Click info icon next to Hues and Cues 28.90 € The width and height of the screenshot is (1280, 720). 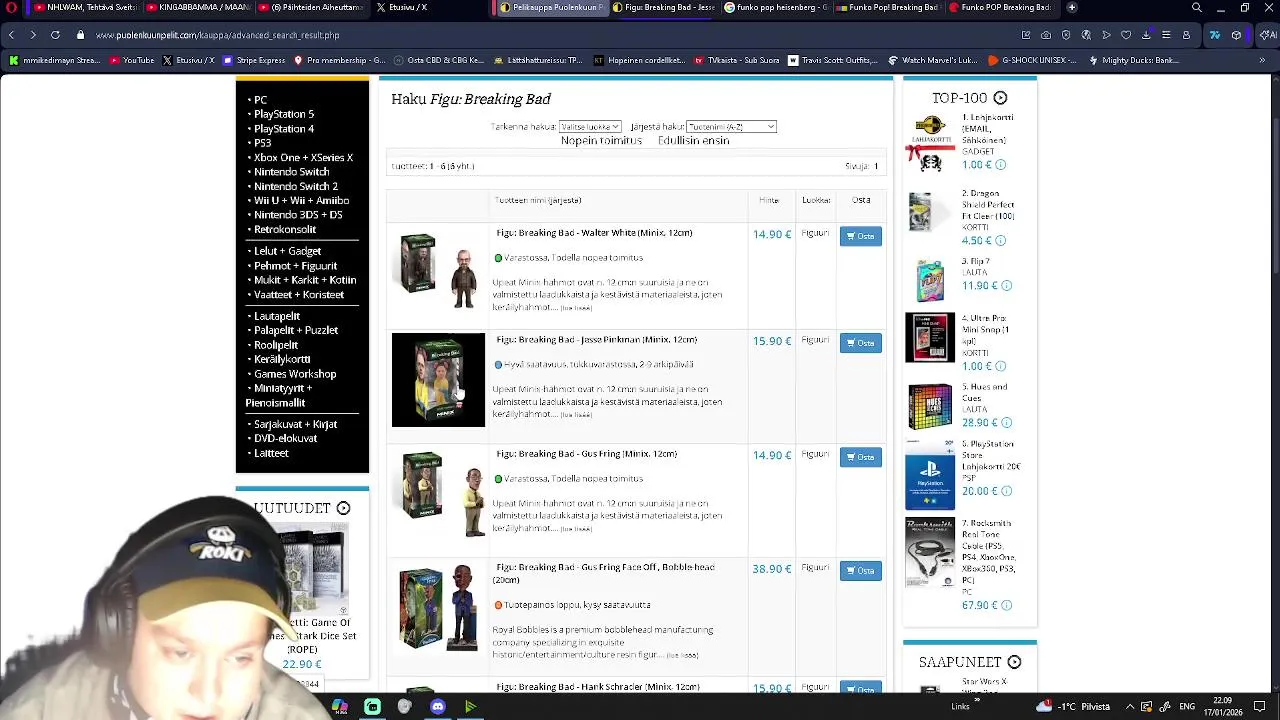(1006, 423)
